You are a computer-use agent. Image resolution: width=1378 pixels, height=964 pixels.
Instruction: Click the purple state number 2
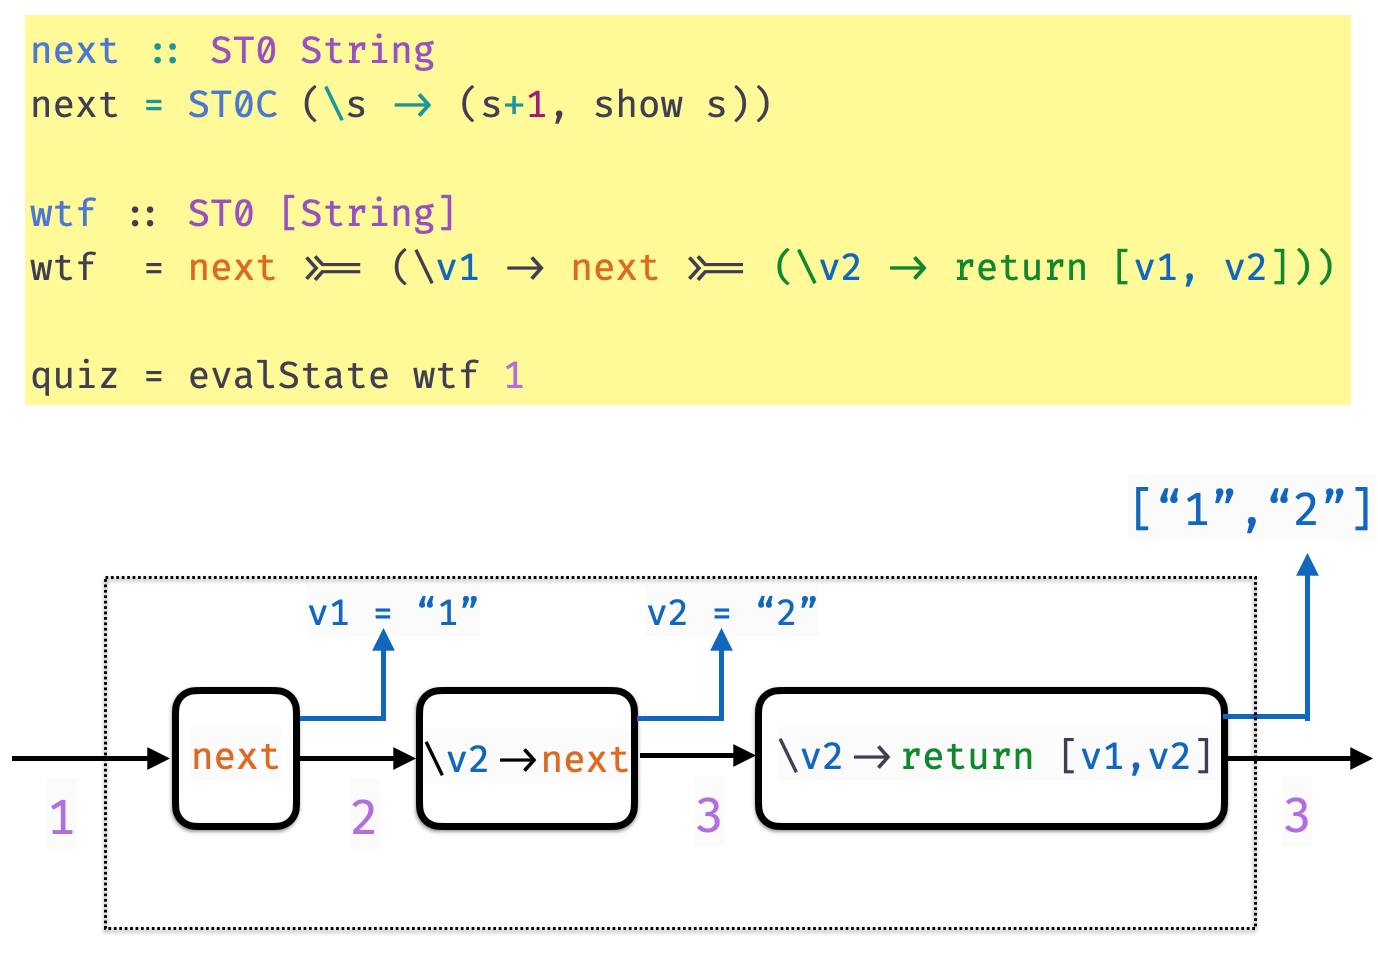[x=363, y=818]
